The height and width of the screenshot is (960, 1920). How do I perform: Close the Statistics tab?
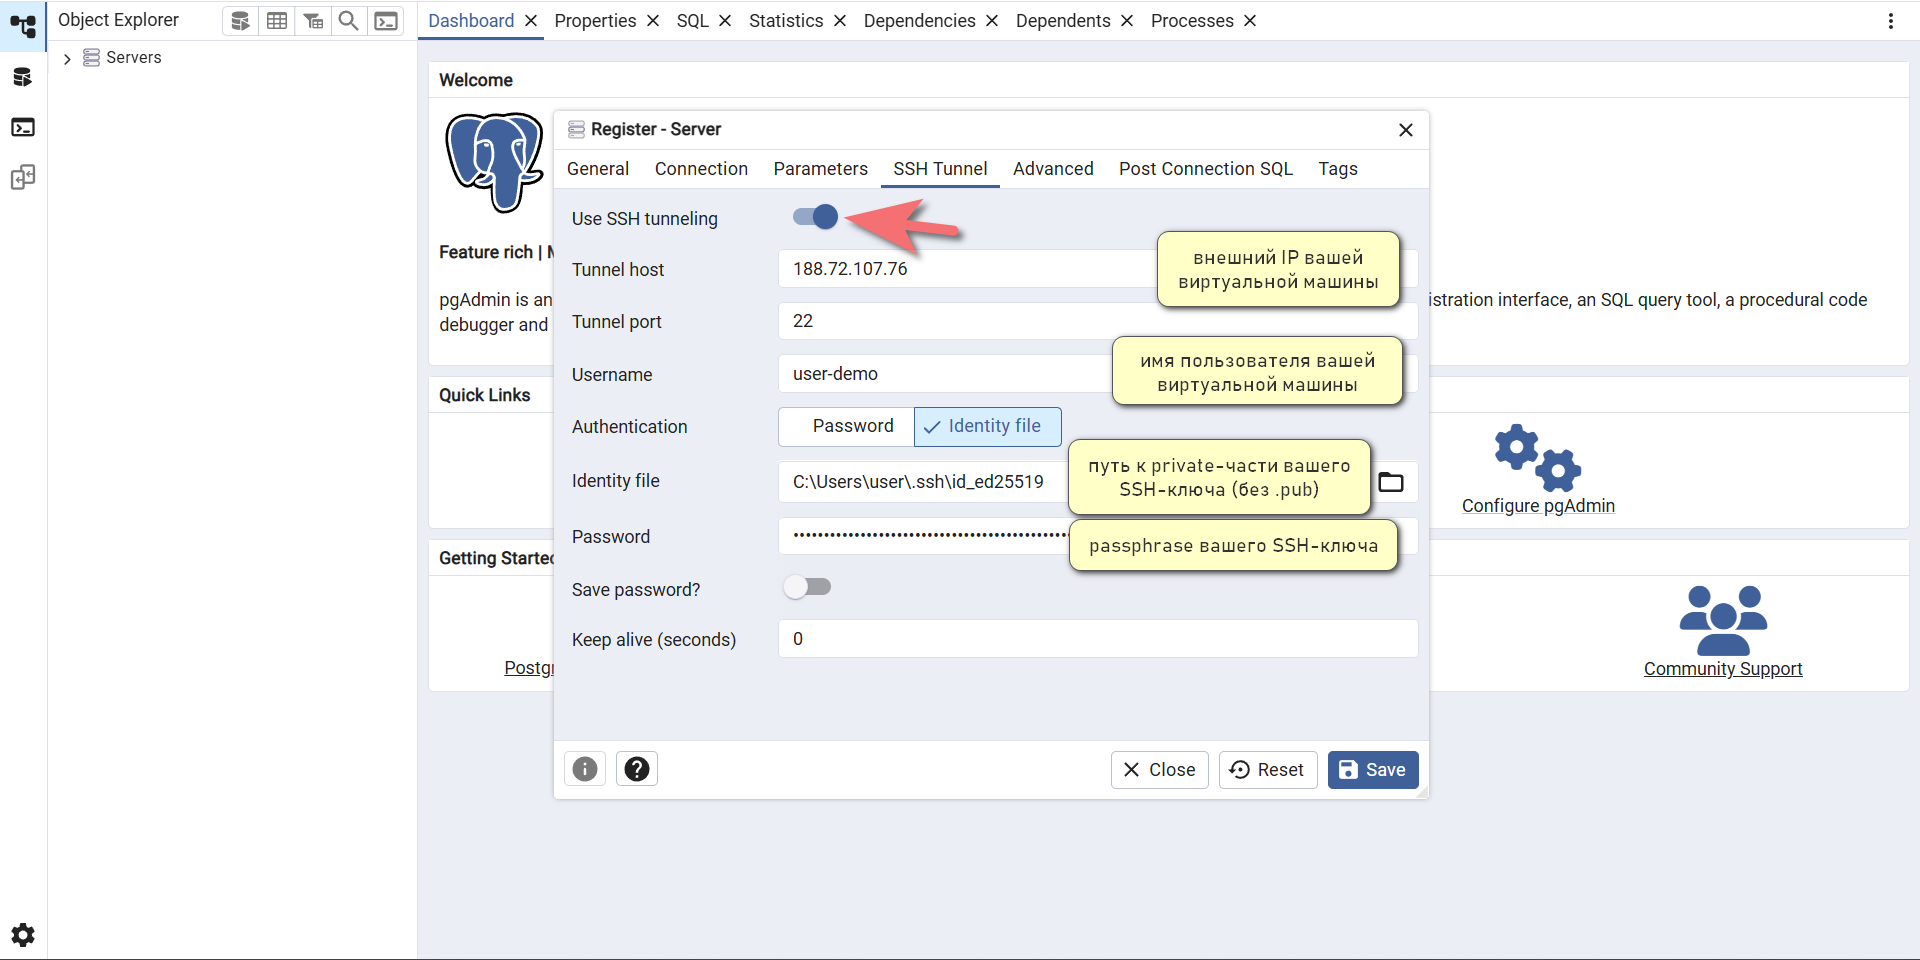pyautogui.click(x=840, y=21)
